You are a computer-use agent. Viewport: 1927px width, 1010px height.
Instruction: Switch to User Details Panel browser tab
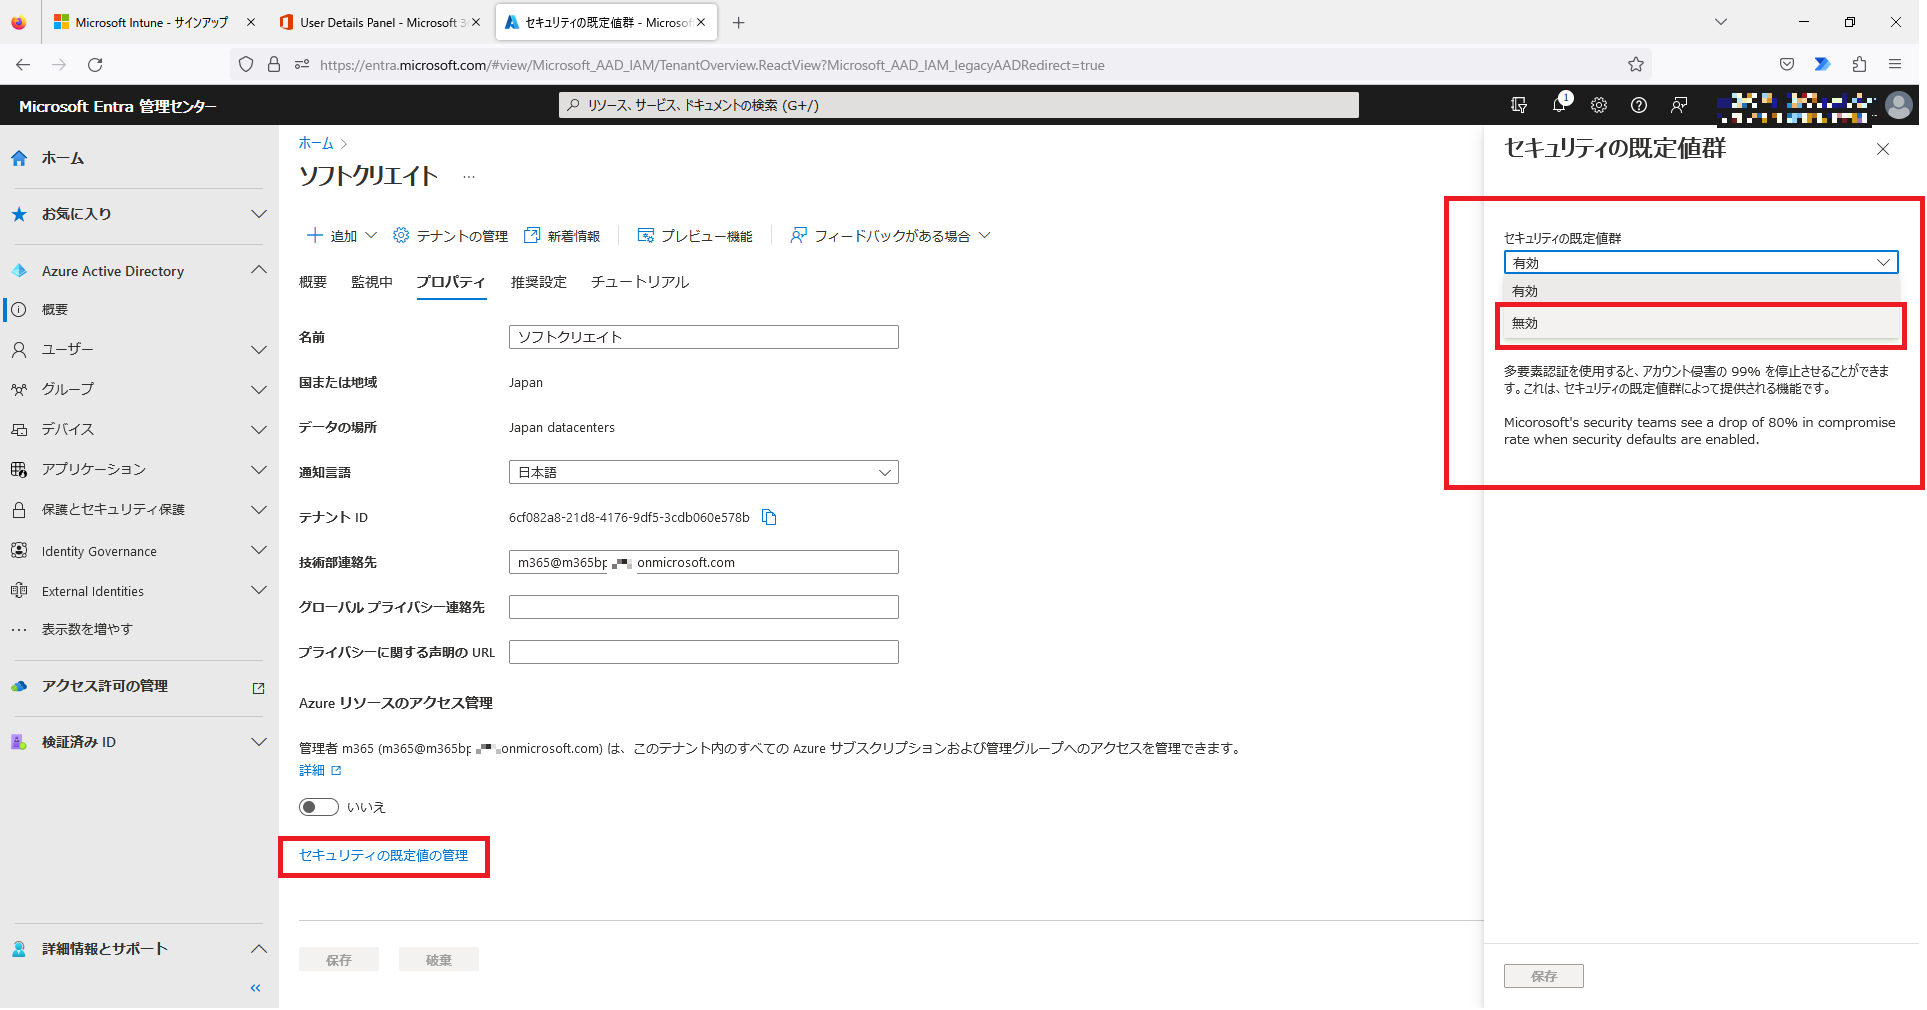[x=380, y=22]
